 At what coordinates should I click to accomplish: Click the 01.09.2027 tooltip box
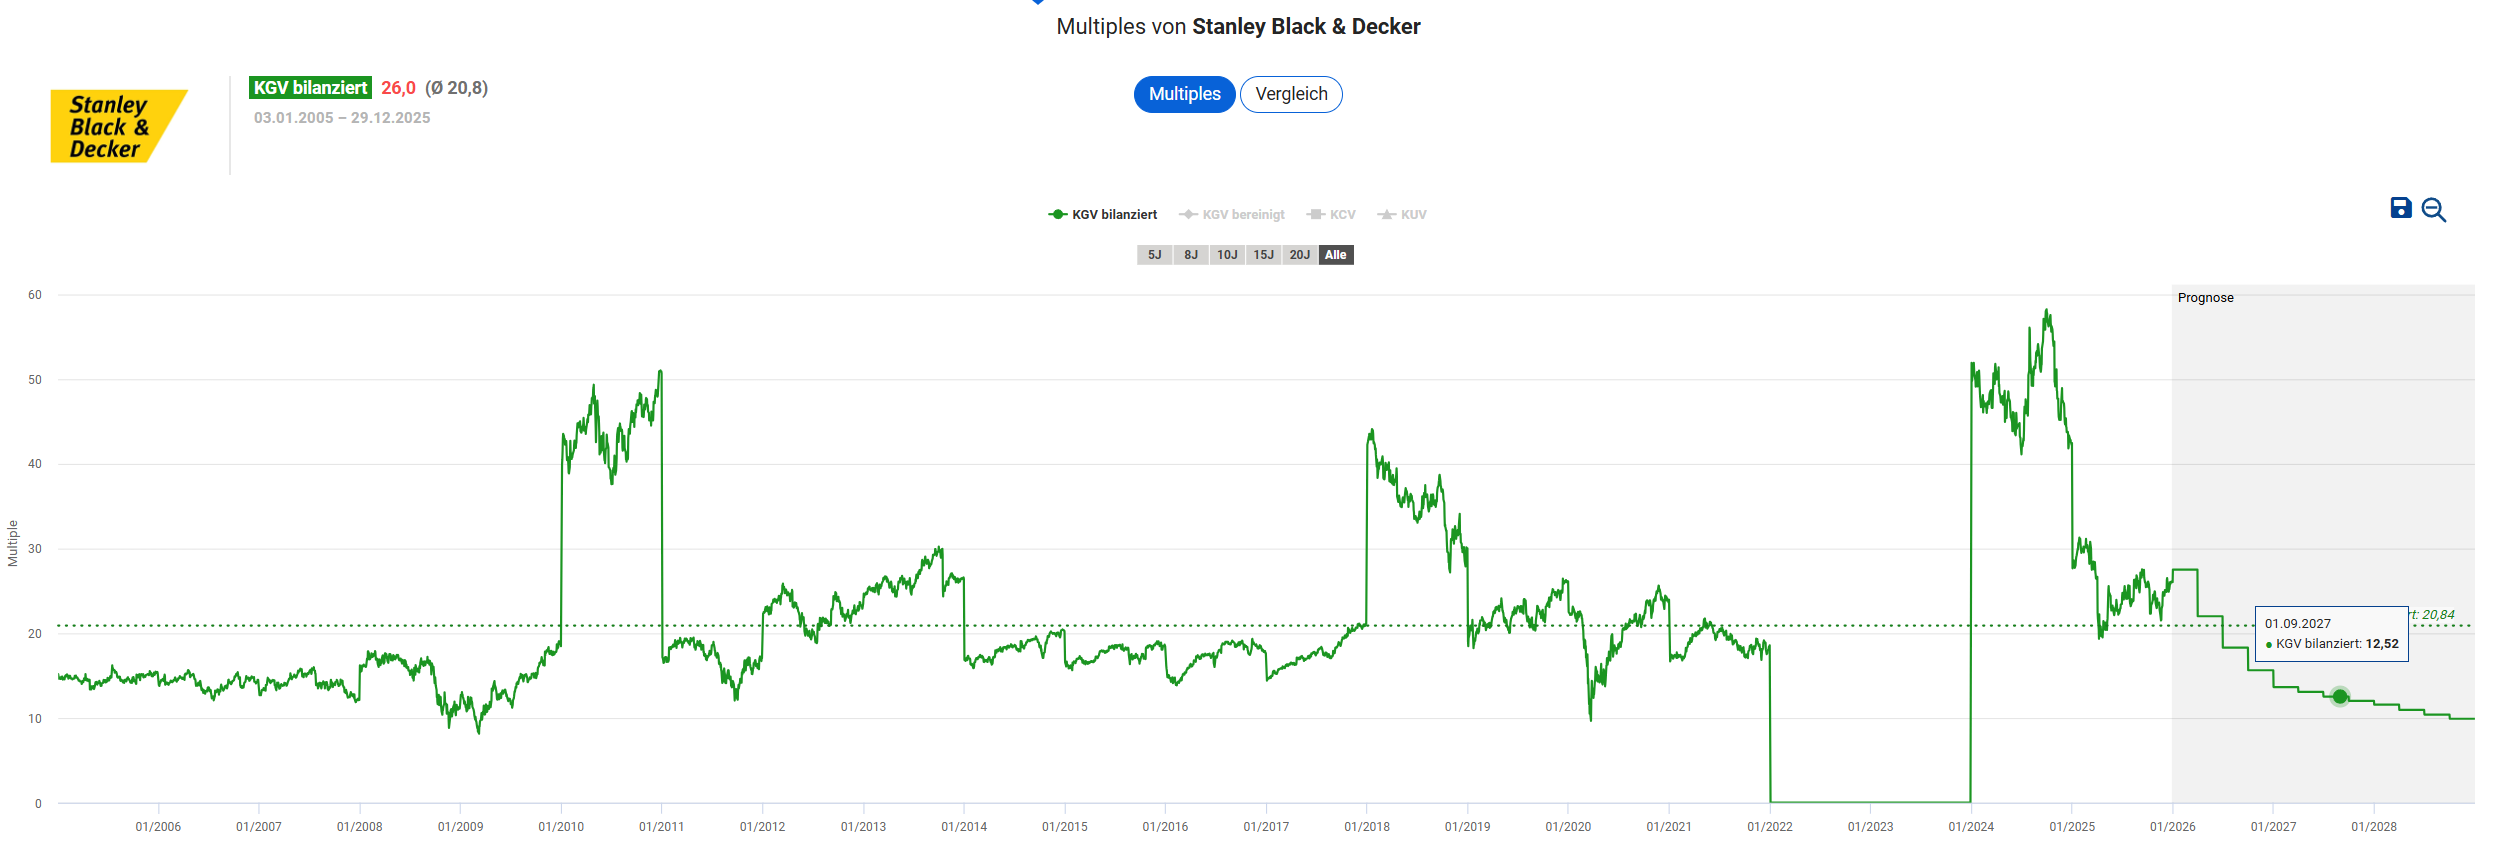2331,634
